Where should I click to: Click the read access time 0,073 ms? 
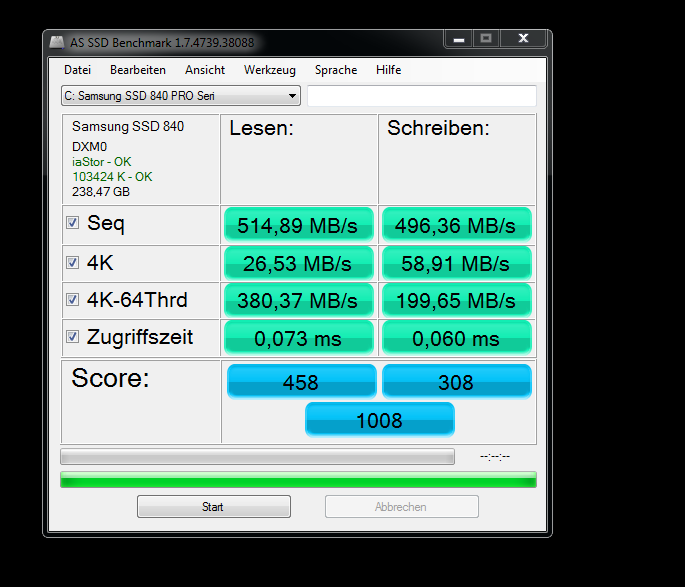[299, 338]
